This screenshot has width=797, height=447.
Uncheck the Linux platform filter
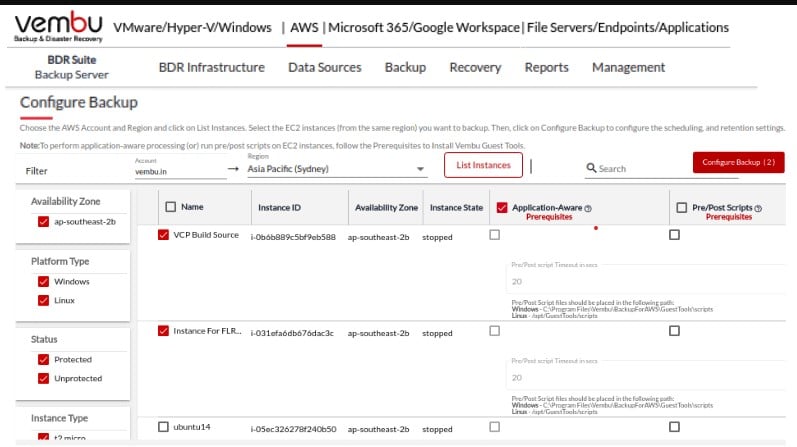coord(43,301)
